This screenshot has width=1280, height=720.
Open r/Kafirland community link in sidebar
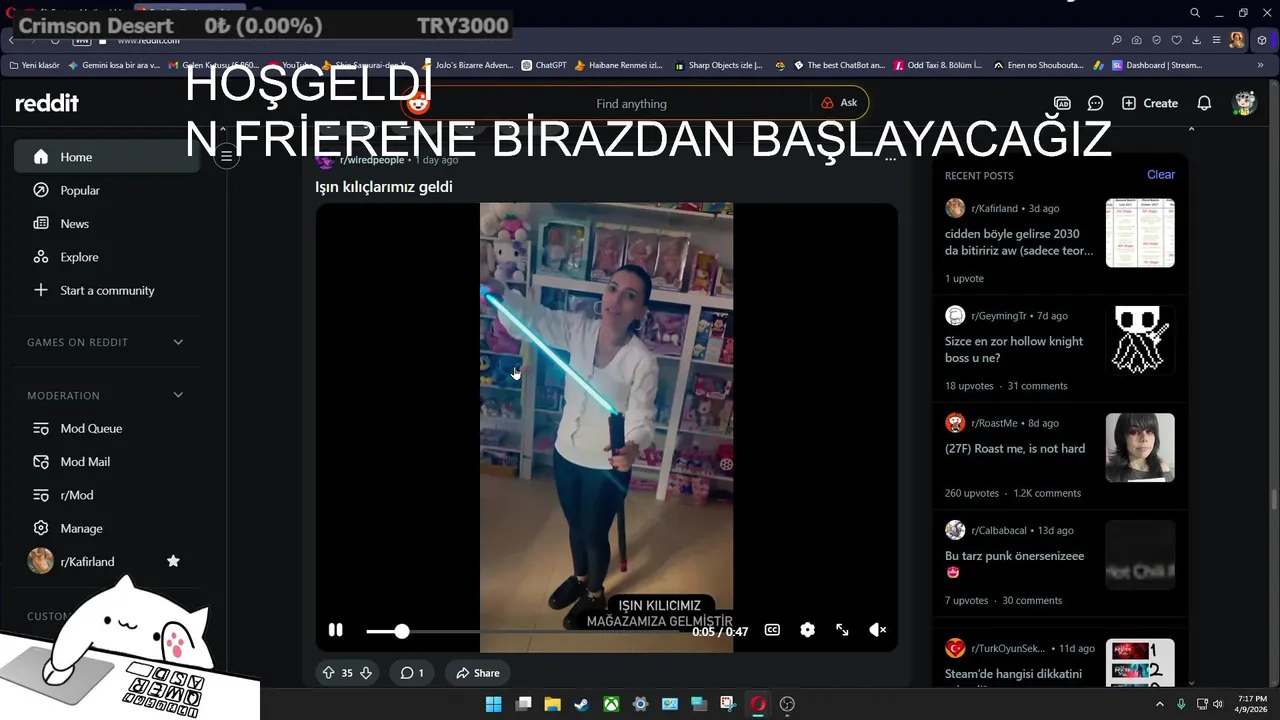pyautogui.click(x=87, y=561)
